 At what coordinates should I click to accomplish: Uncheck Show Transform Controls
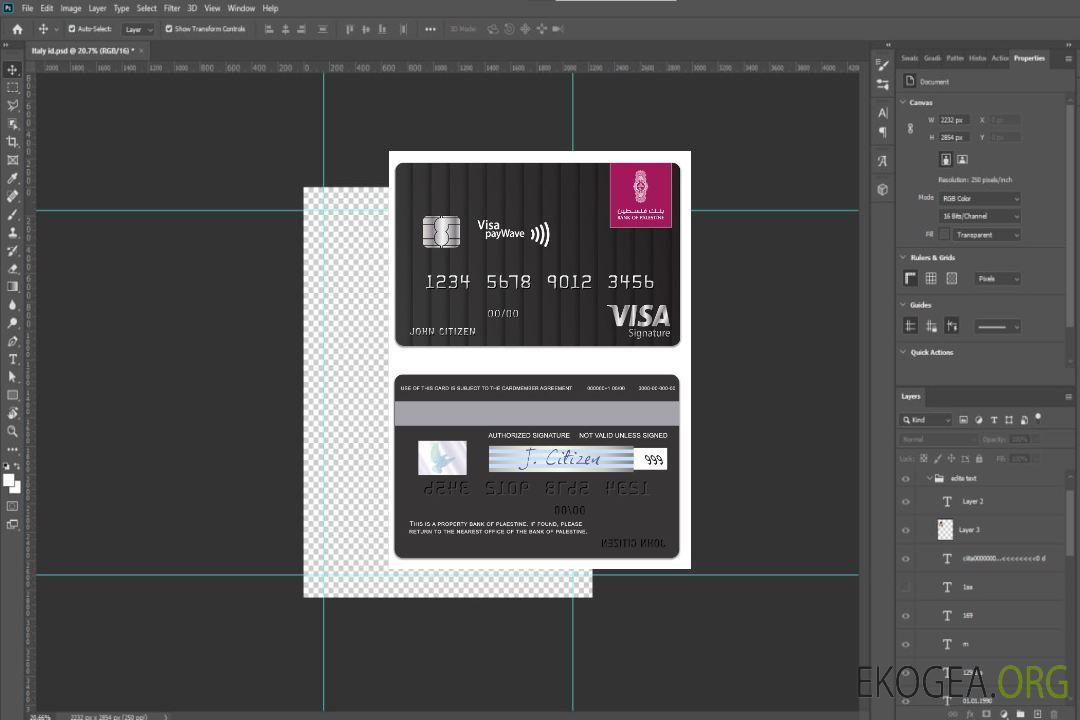coord(168,29)
